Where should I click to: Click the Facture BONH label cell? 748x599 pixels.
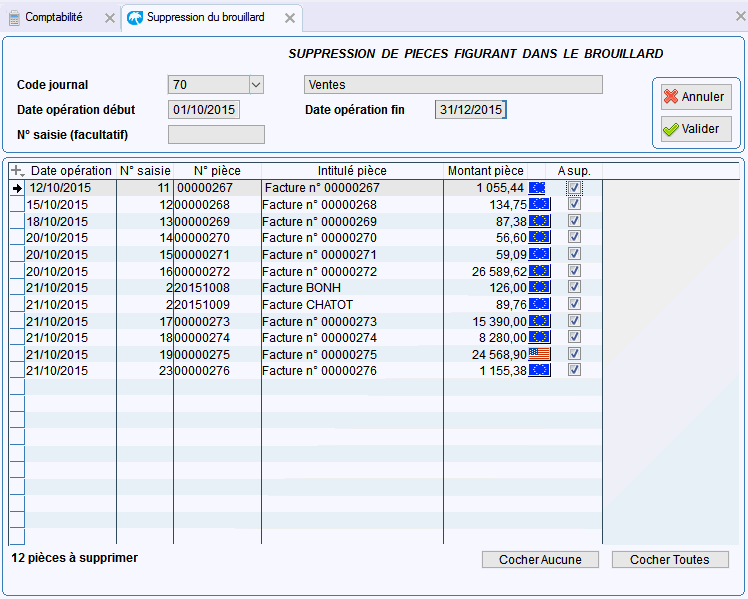353,288
